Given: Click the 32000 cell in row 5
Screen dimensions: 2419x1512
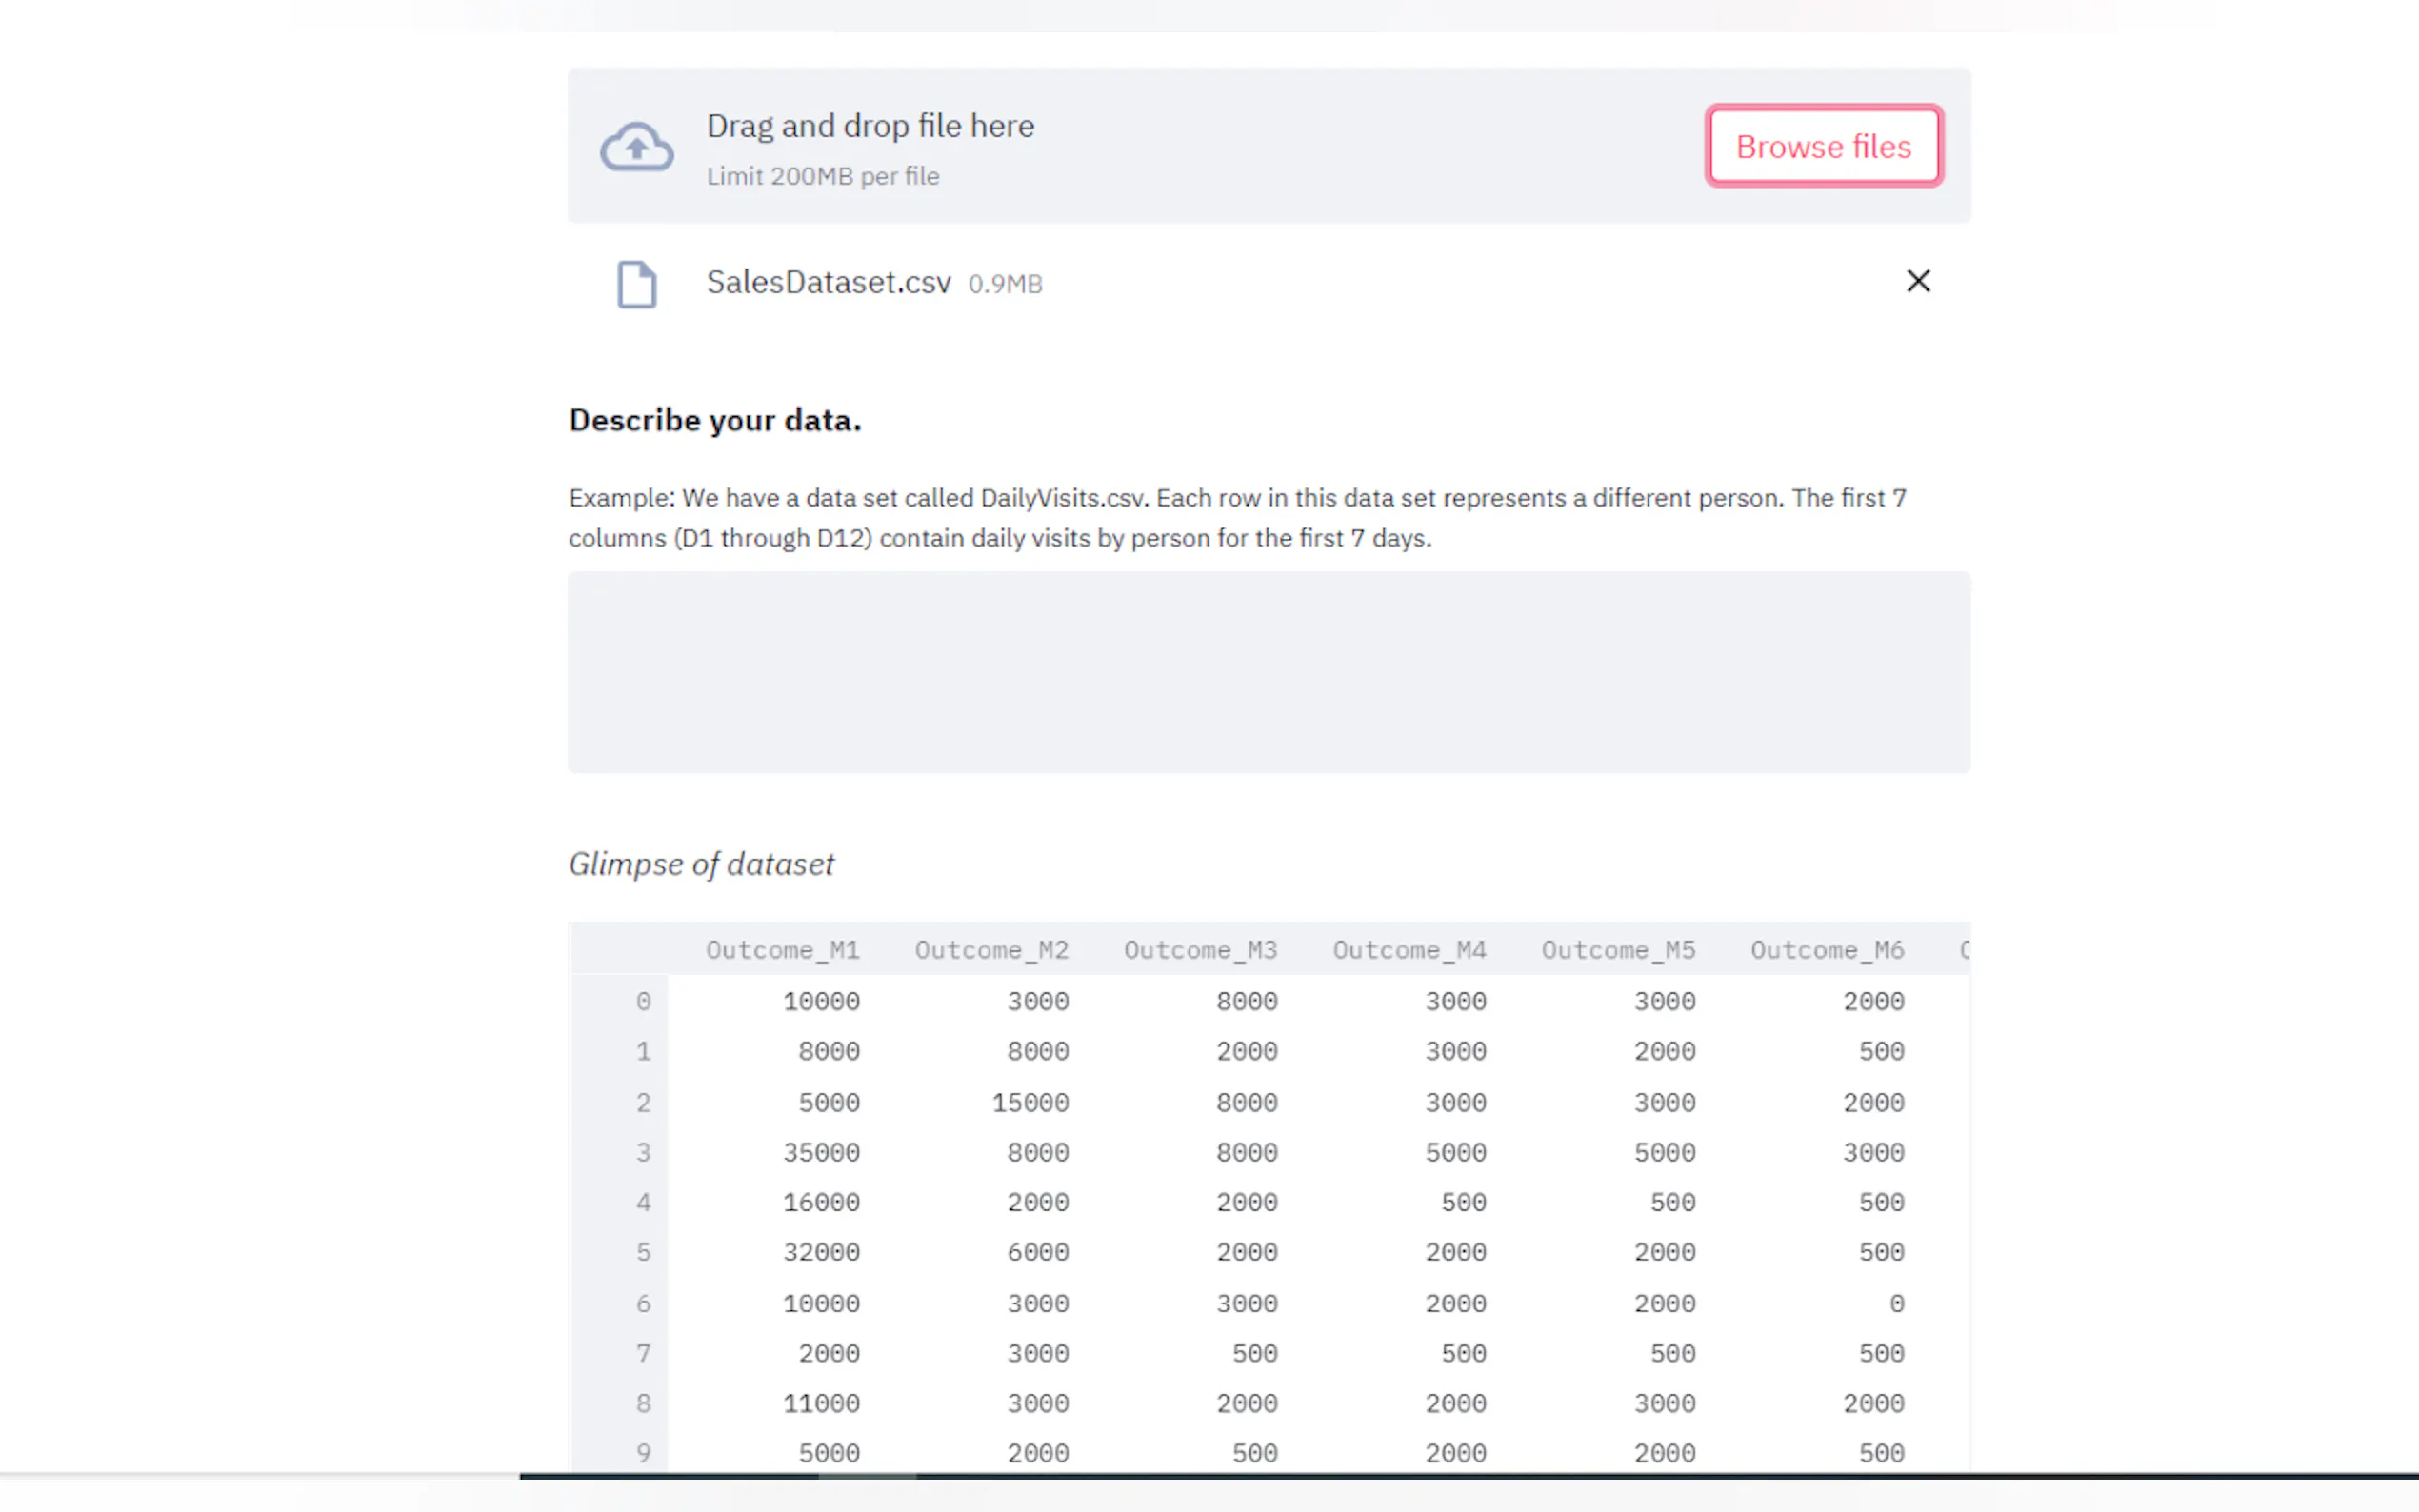Looking at the screenshot, I should coord(820,1252).
